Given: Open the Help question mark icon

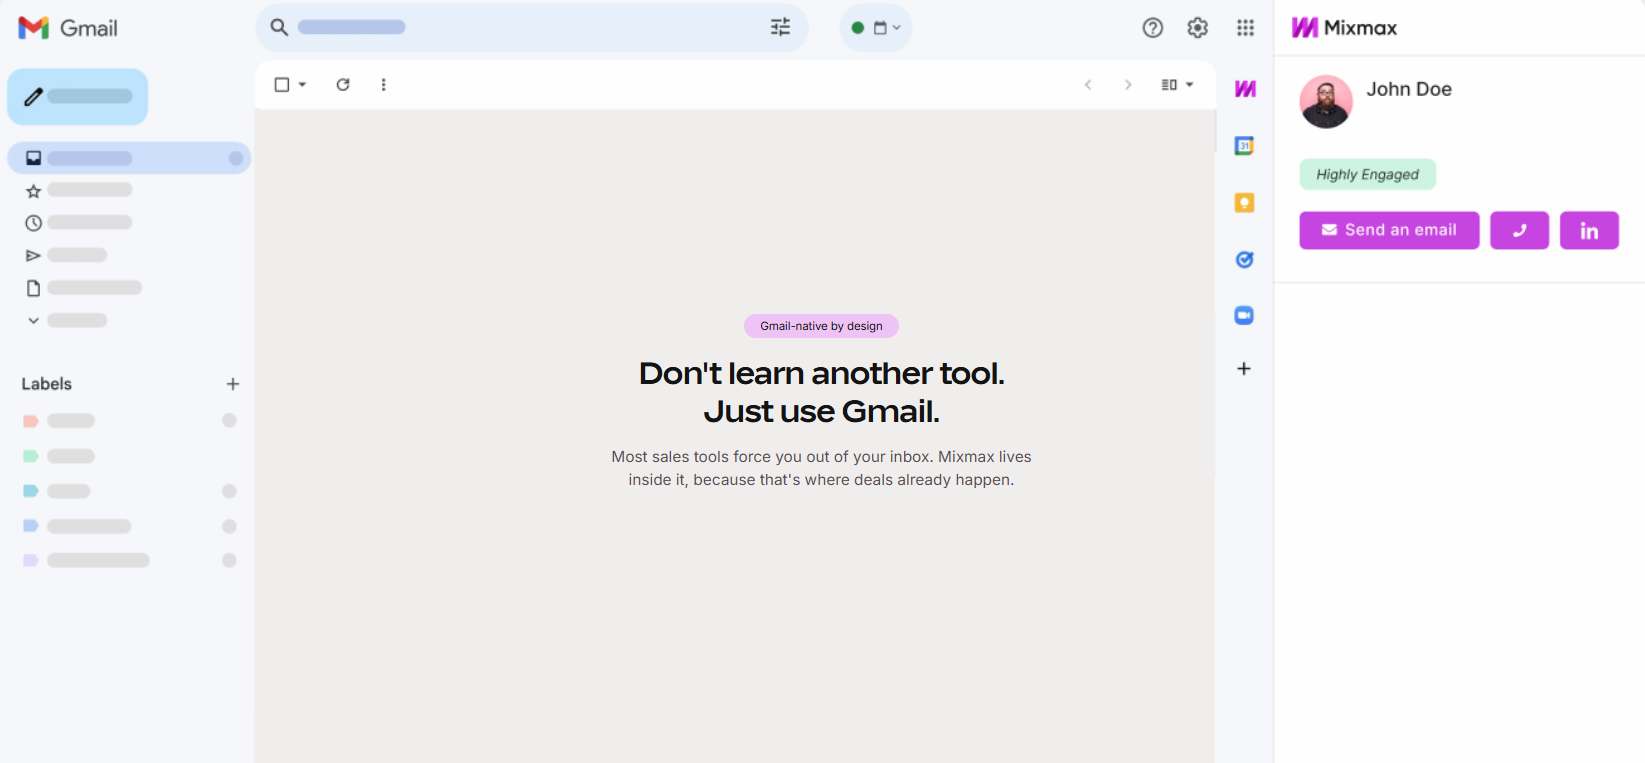Looking at the screenshot, I should click(x=1153, y=28).
